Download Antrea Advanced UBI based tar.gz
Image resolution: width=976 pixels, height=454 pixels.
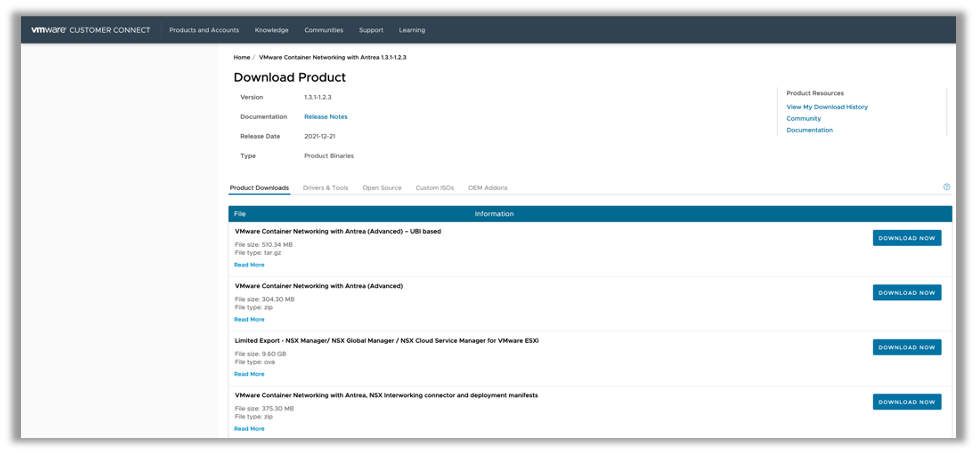click(x=906, y=238)
